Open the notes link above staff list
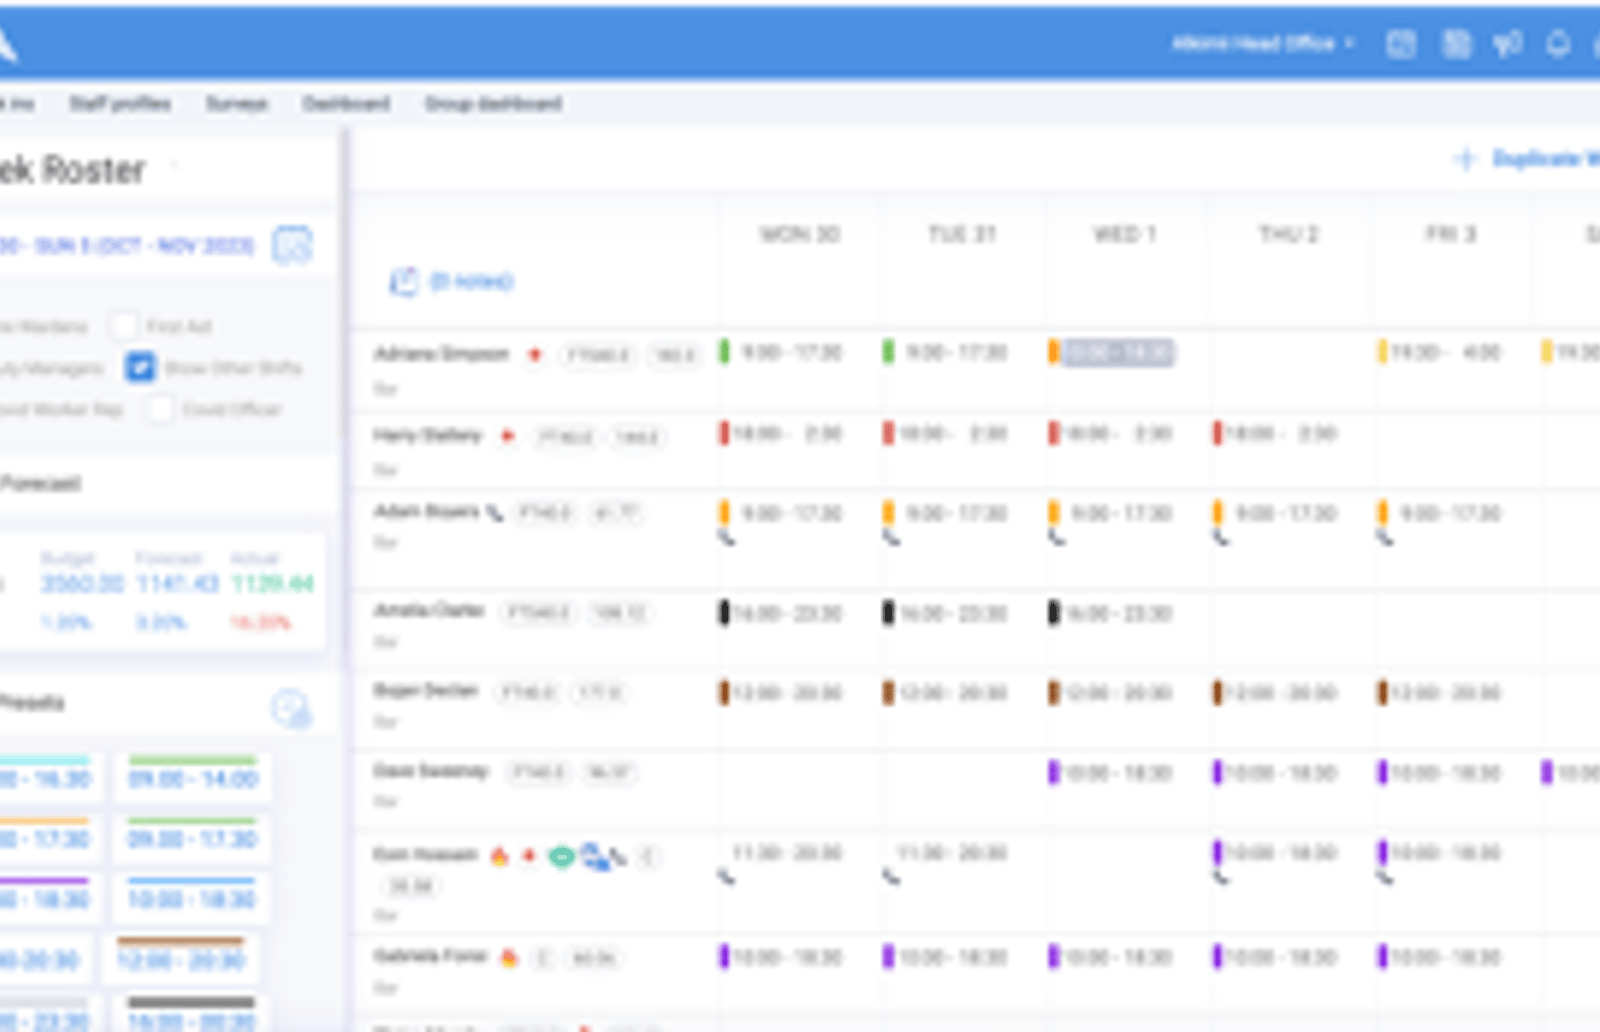Screen dimensions: 1600x1032 click(x=471, y=282)
